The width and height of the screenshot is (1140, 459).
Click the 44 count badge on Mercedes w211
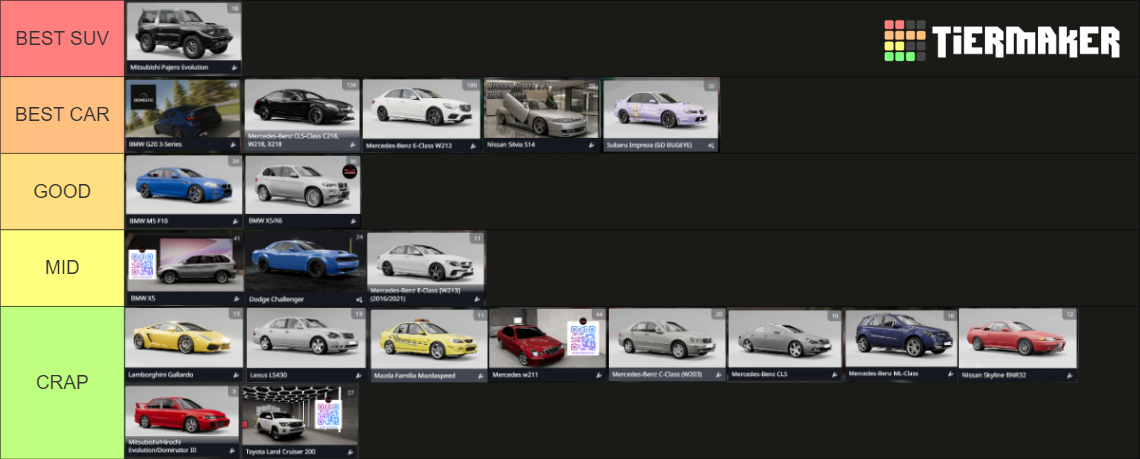[599, 314]
